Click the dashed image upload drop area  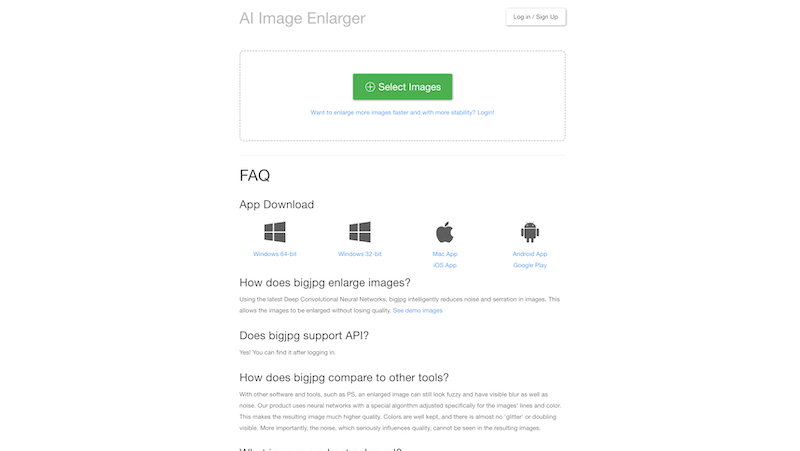403,95
